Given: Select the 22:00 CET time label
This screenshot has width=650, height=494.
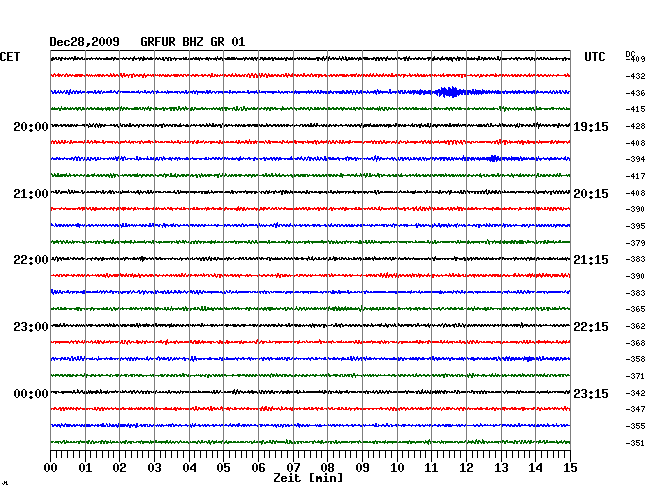Looking at the screenshot, I should (x=31, y=260).
